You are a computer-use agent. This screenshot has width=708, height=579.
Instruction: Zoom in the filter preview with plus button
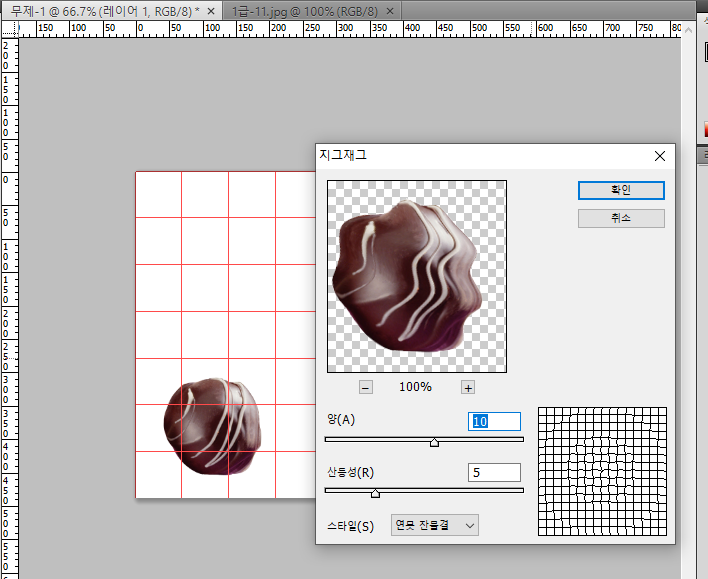(467, 387)
